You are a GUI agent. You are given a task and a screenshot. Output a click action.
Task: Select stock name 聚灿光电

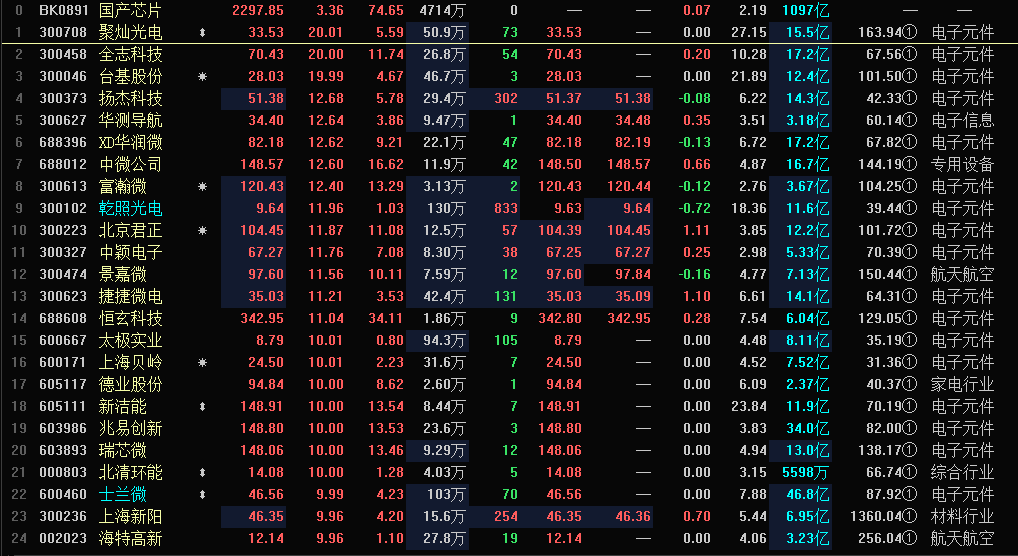pyautogui.click(x=130, y=32)
